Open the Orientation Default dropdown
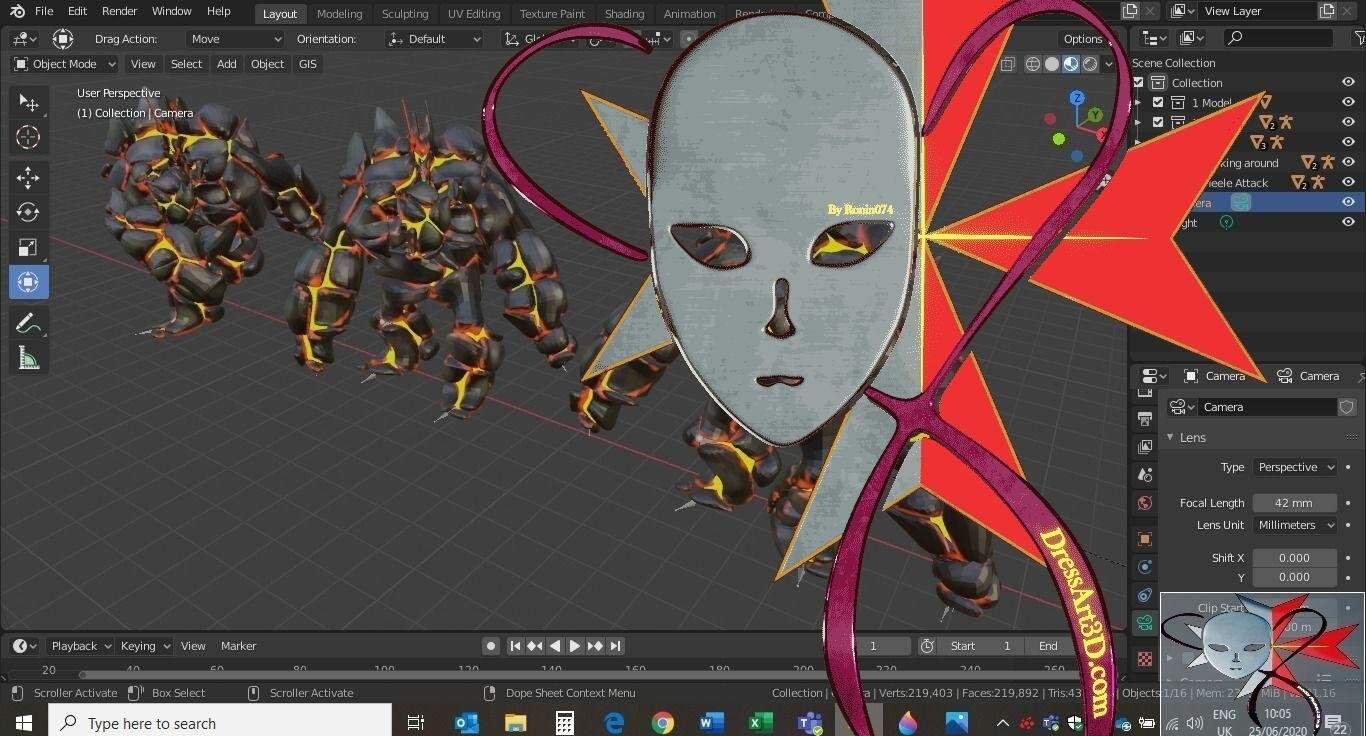Screen dimensions: 1366x736 (433, 39)
